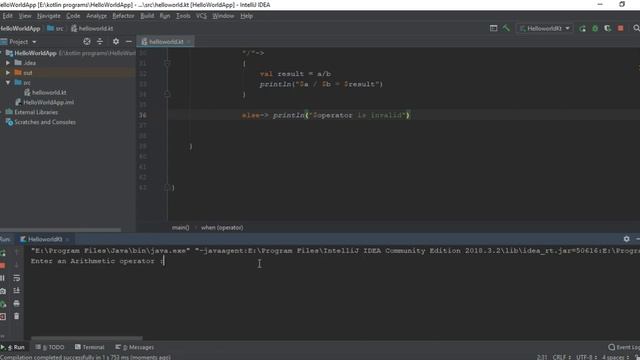Click HelloWorldApp breadcrumb in navigation bar
This screenshot has height=360, width=640.
[20, 29]
